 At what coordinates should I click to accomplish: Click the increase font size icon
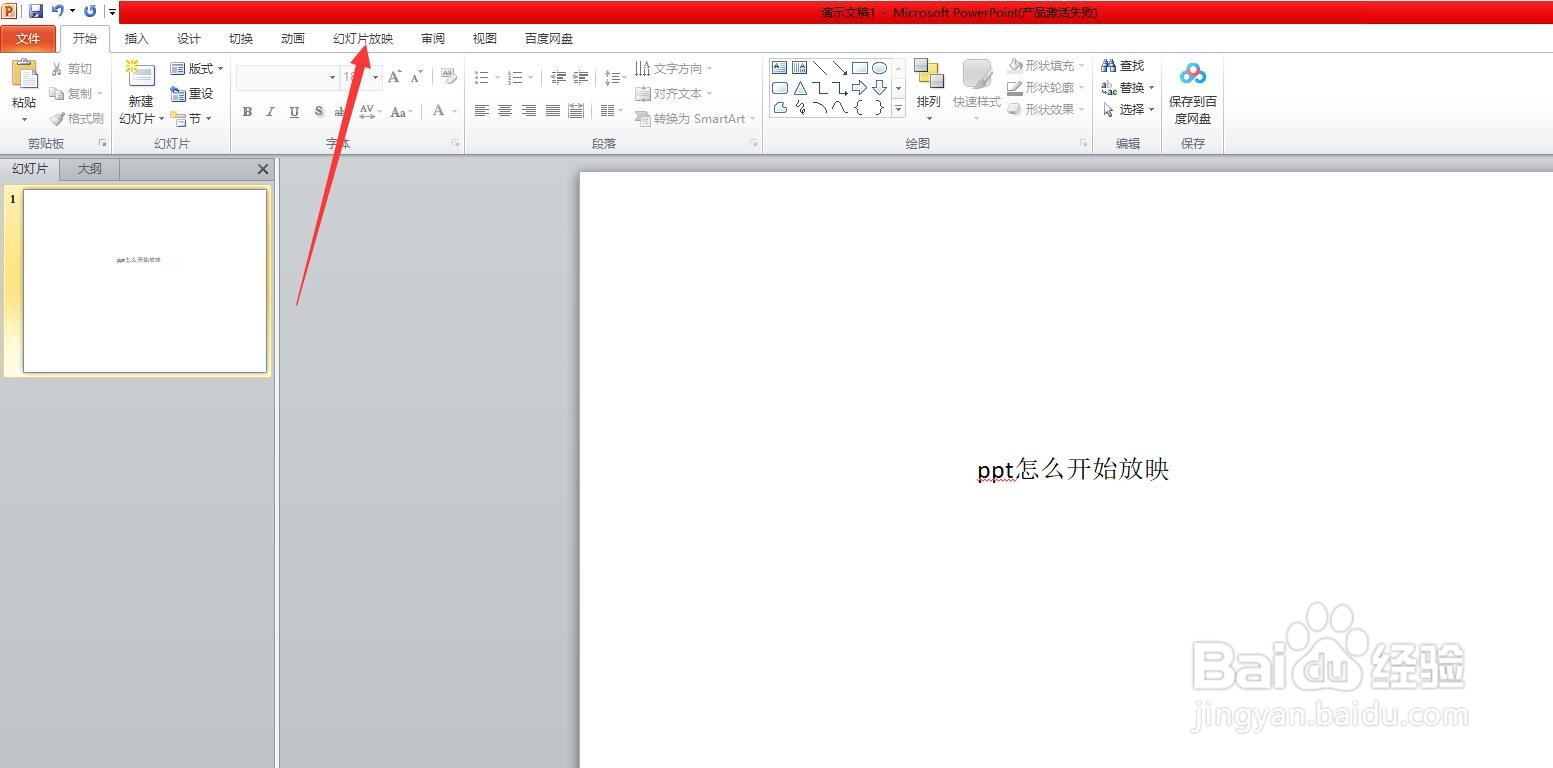pyautogui.click(x=394, y=77)
